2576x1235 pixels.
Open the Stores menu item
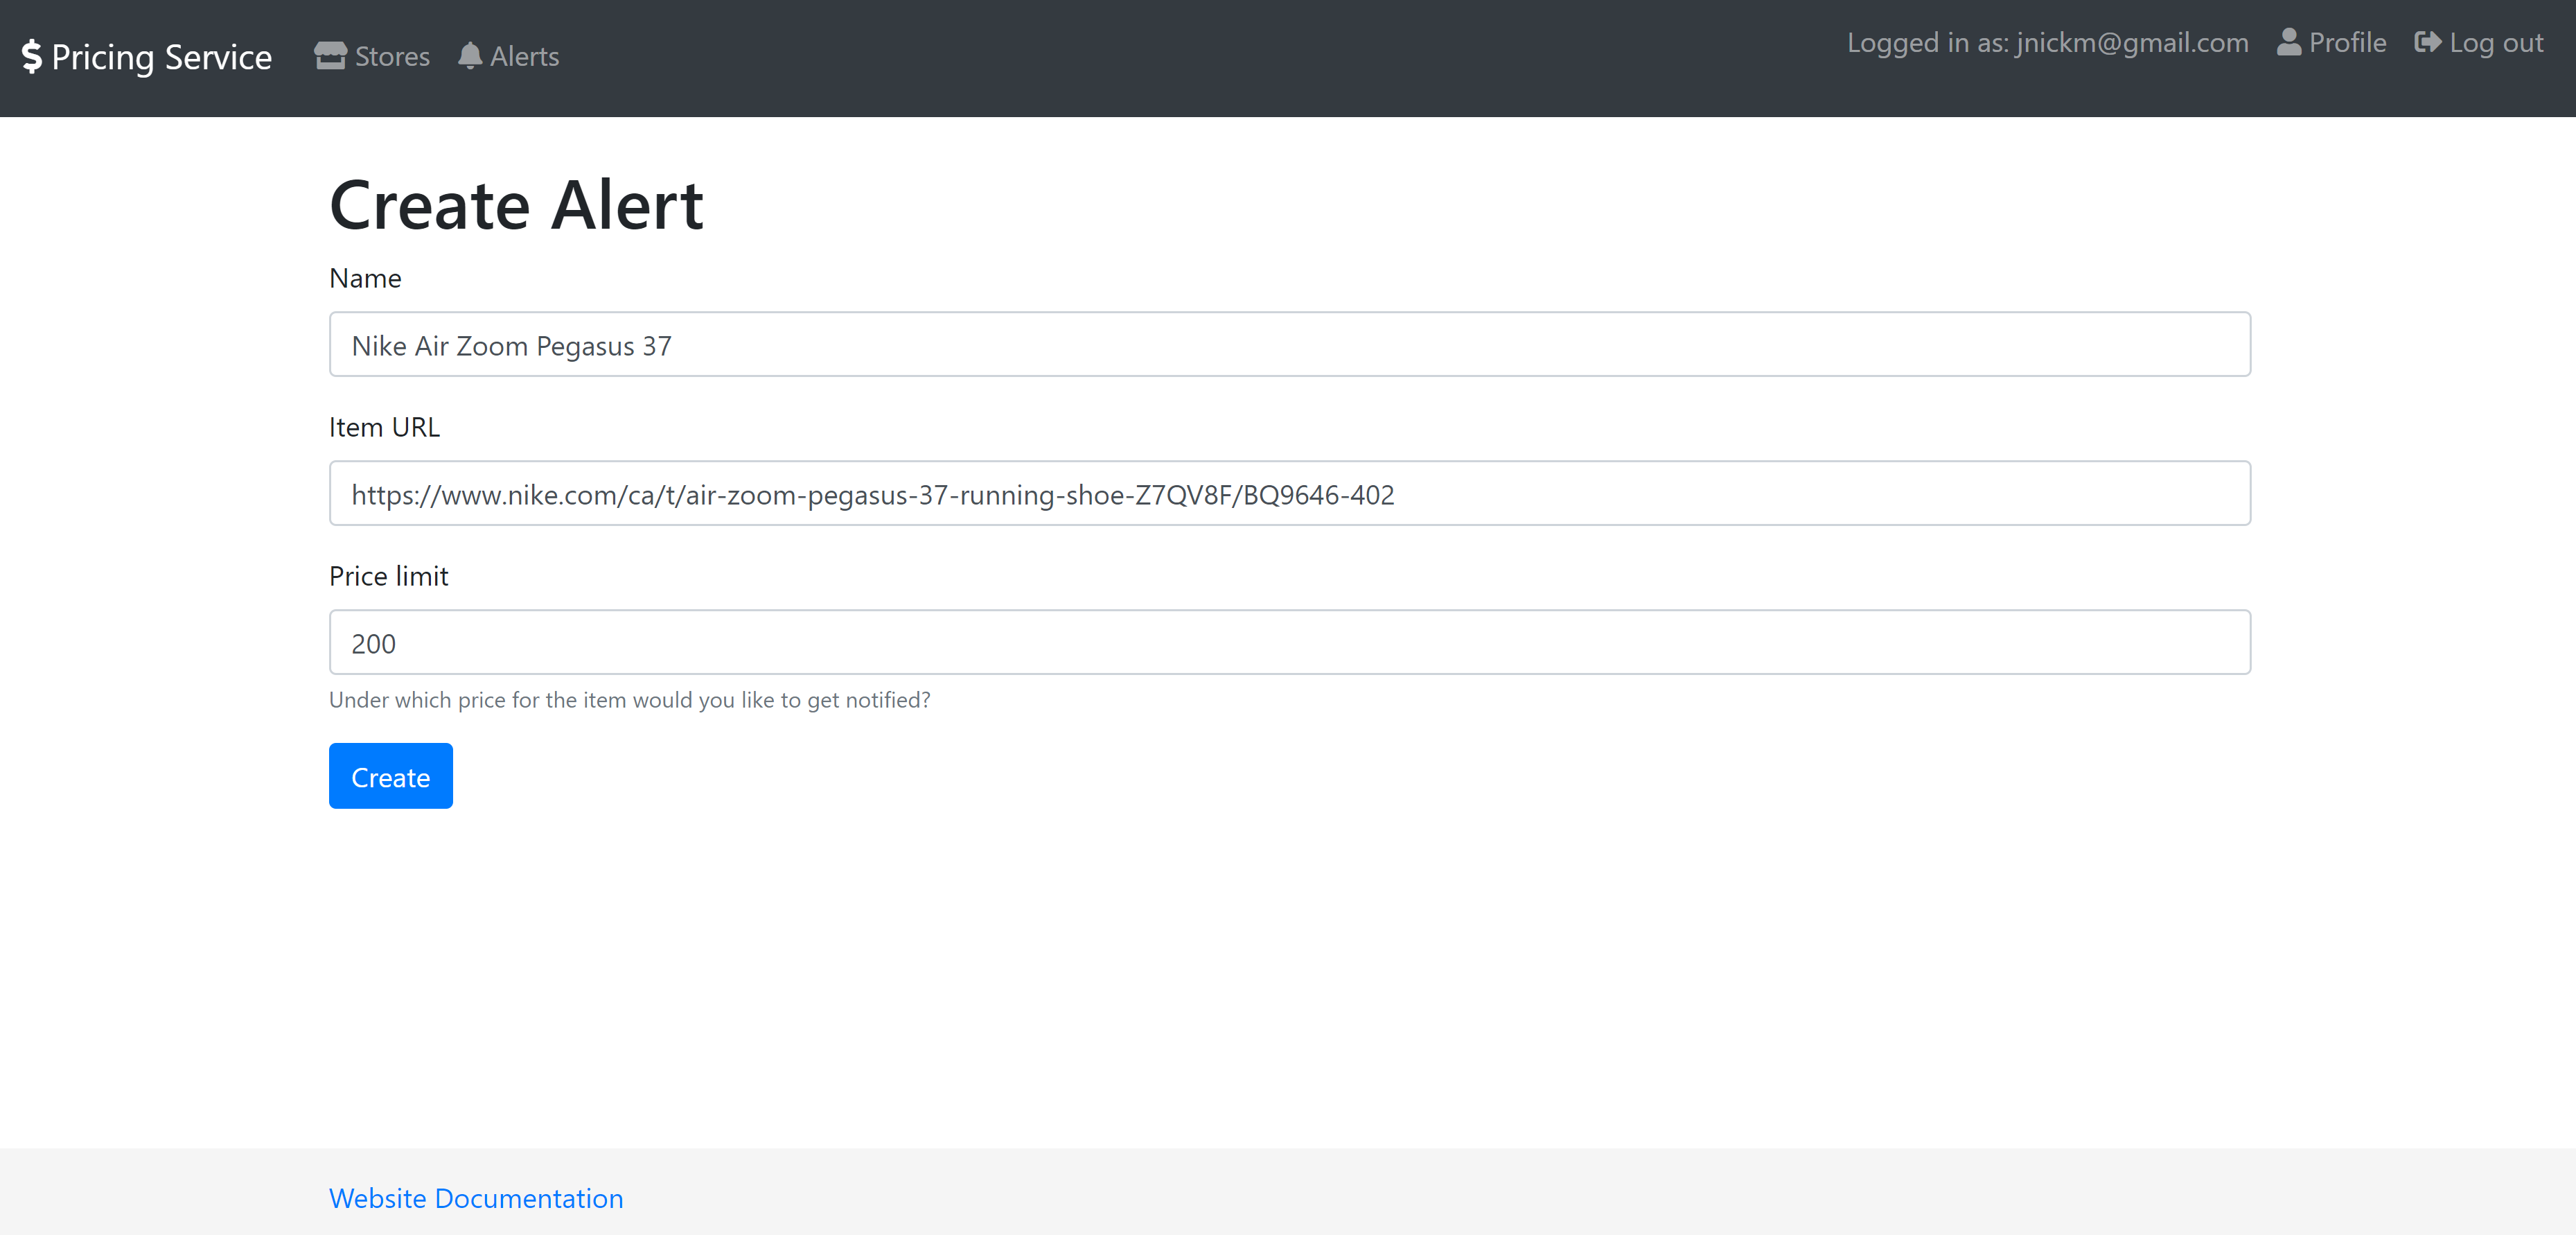click(372, 56)
